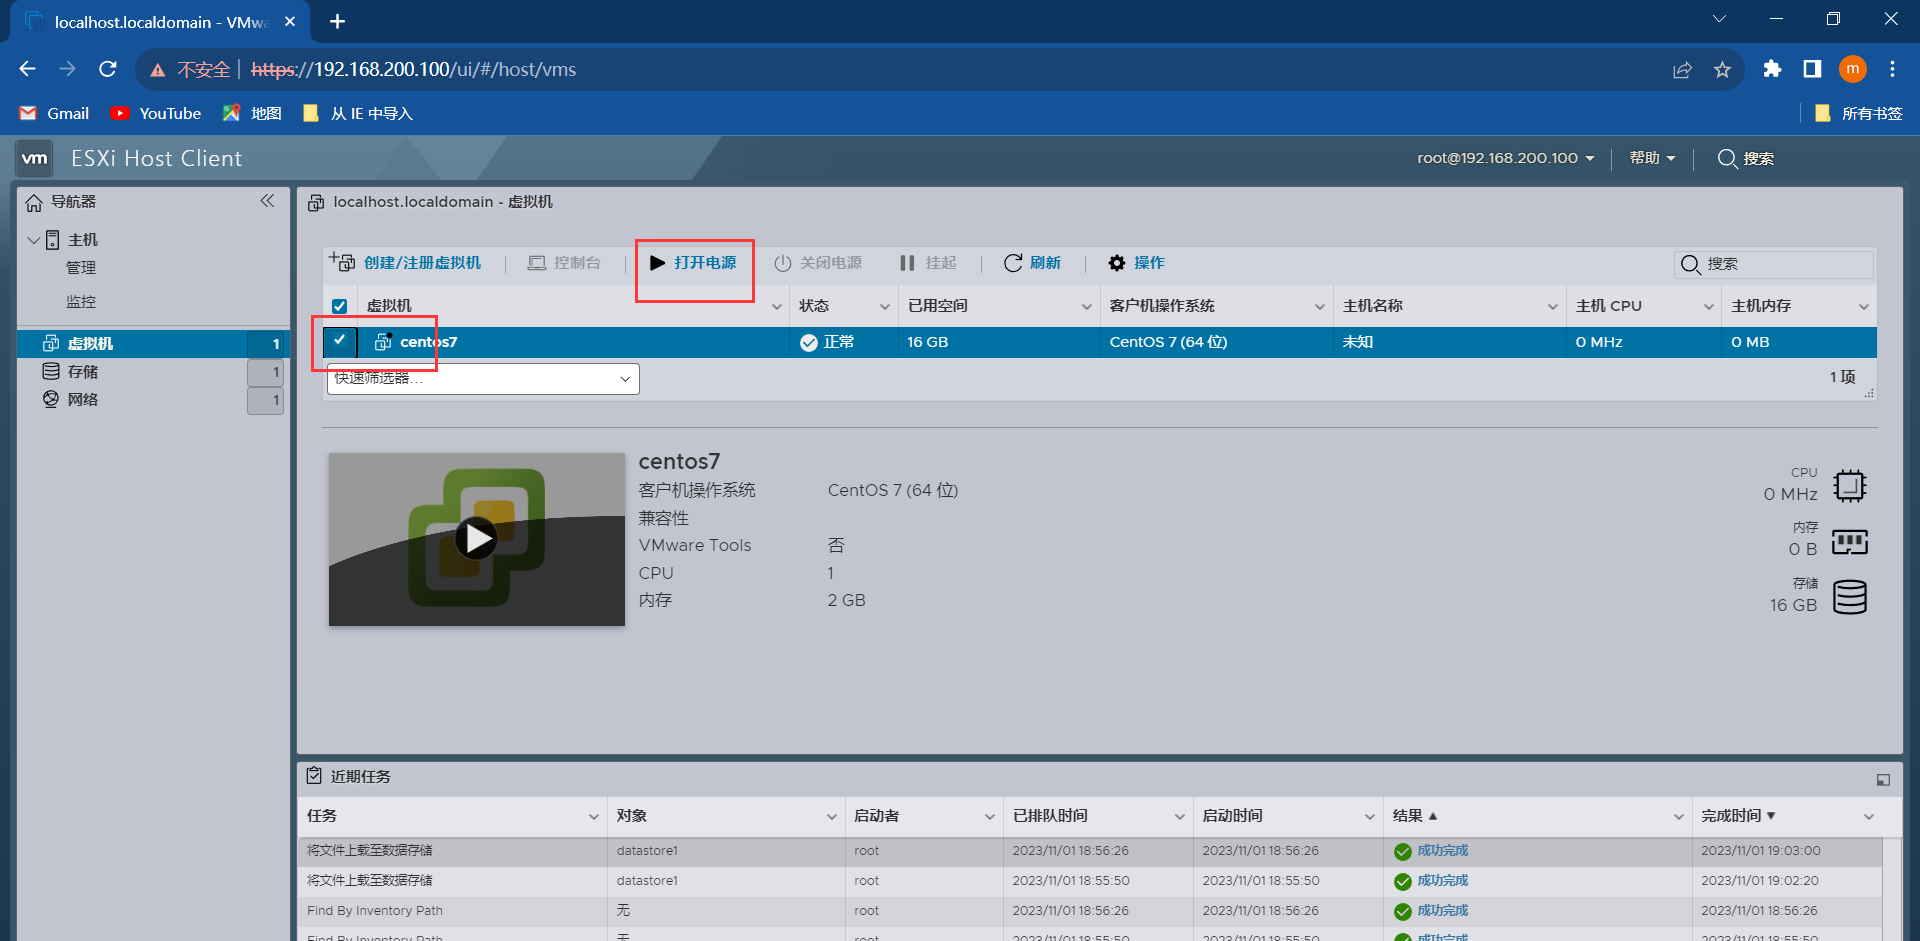Image resolution: width=1920 pixels, height=941 pixels.
Task: Open Used Space column dropdown arrow
Action: click(x=1087, y=307)
